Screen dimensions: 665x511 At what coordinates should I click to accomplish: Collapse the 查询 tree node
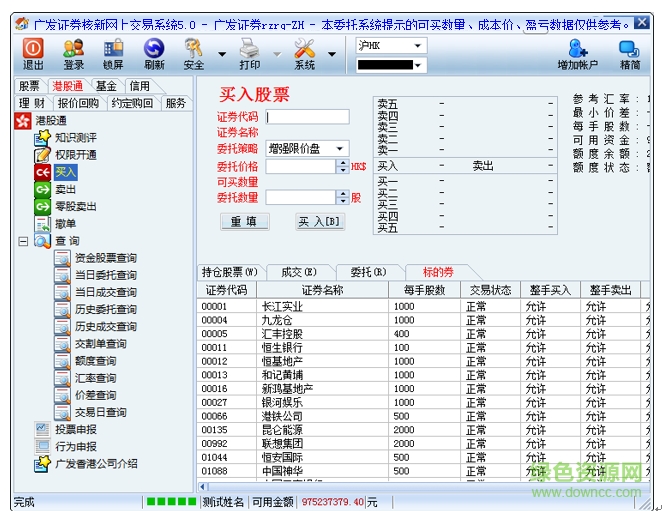(23, 241)
